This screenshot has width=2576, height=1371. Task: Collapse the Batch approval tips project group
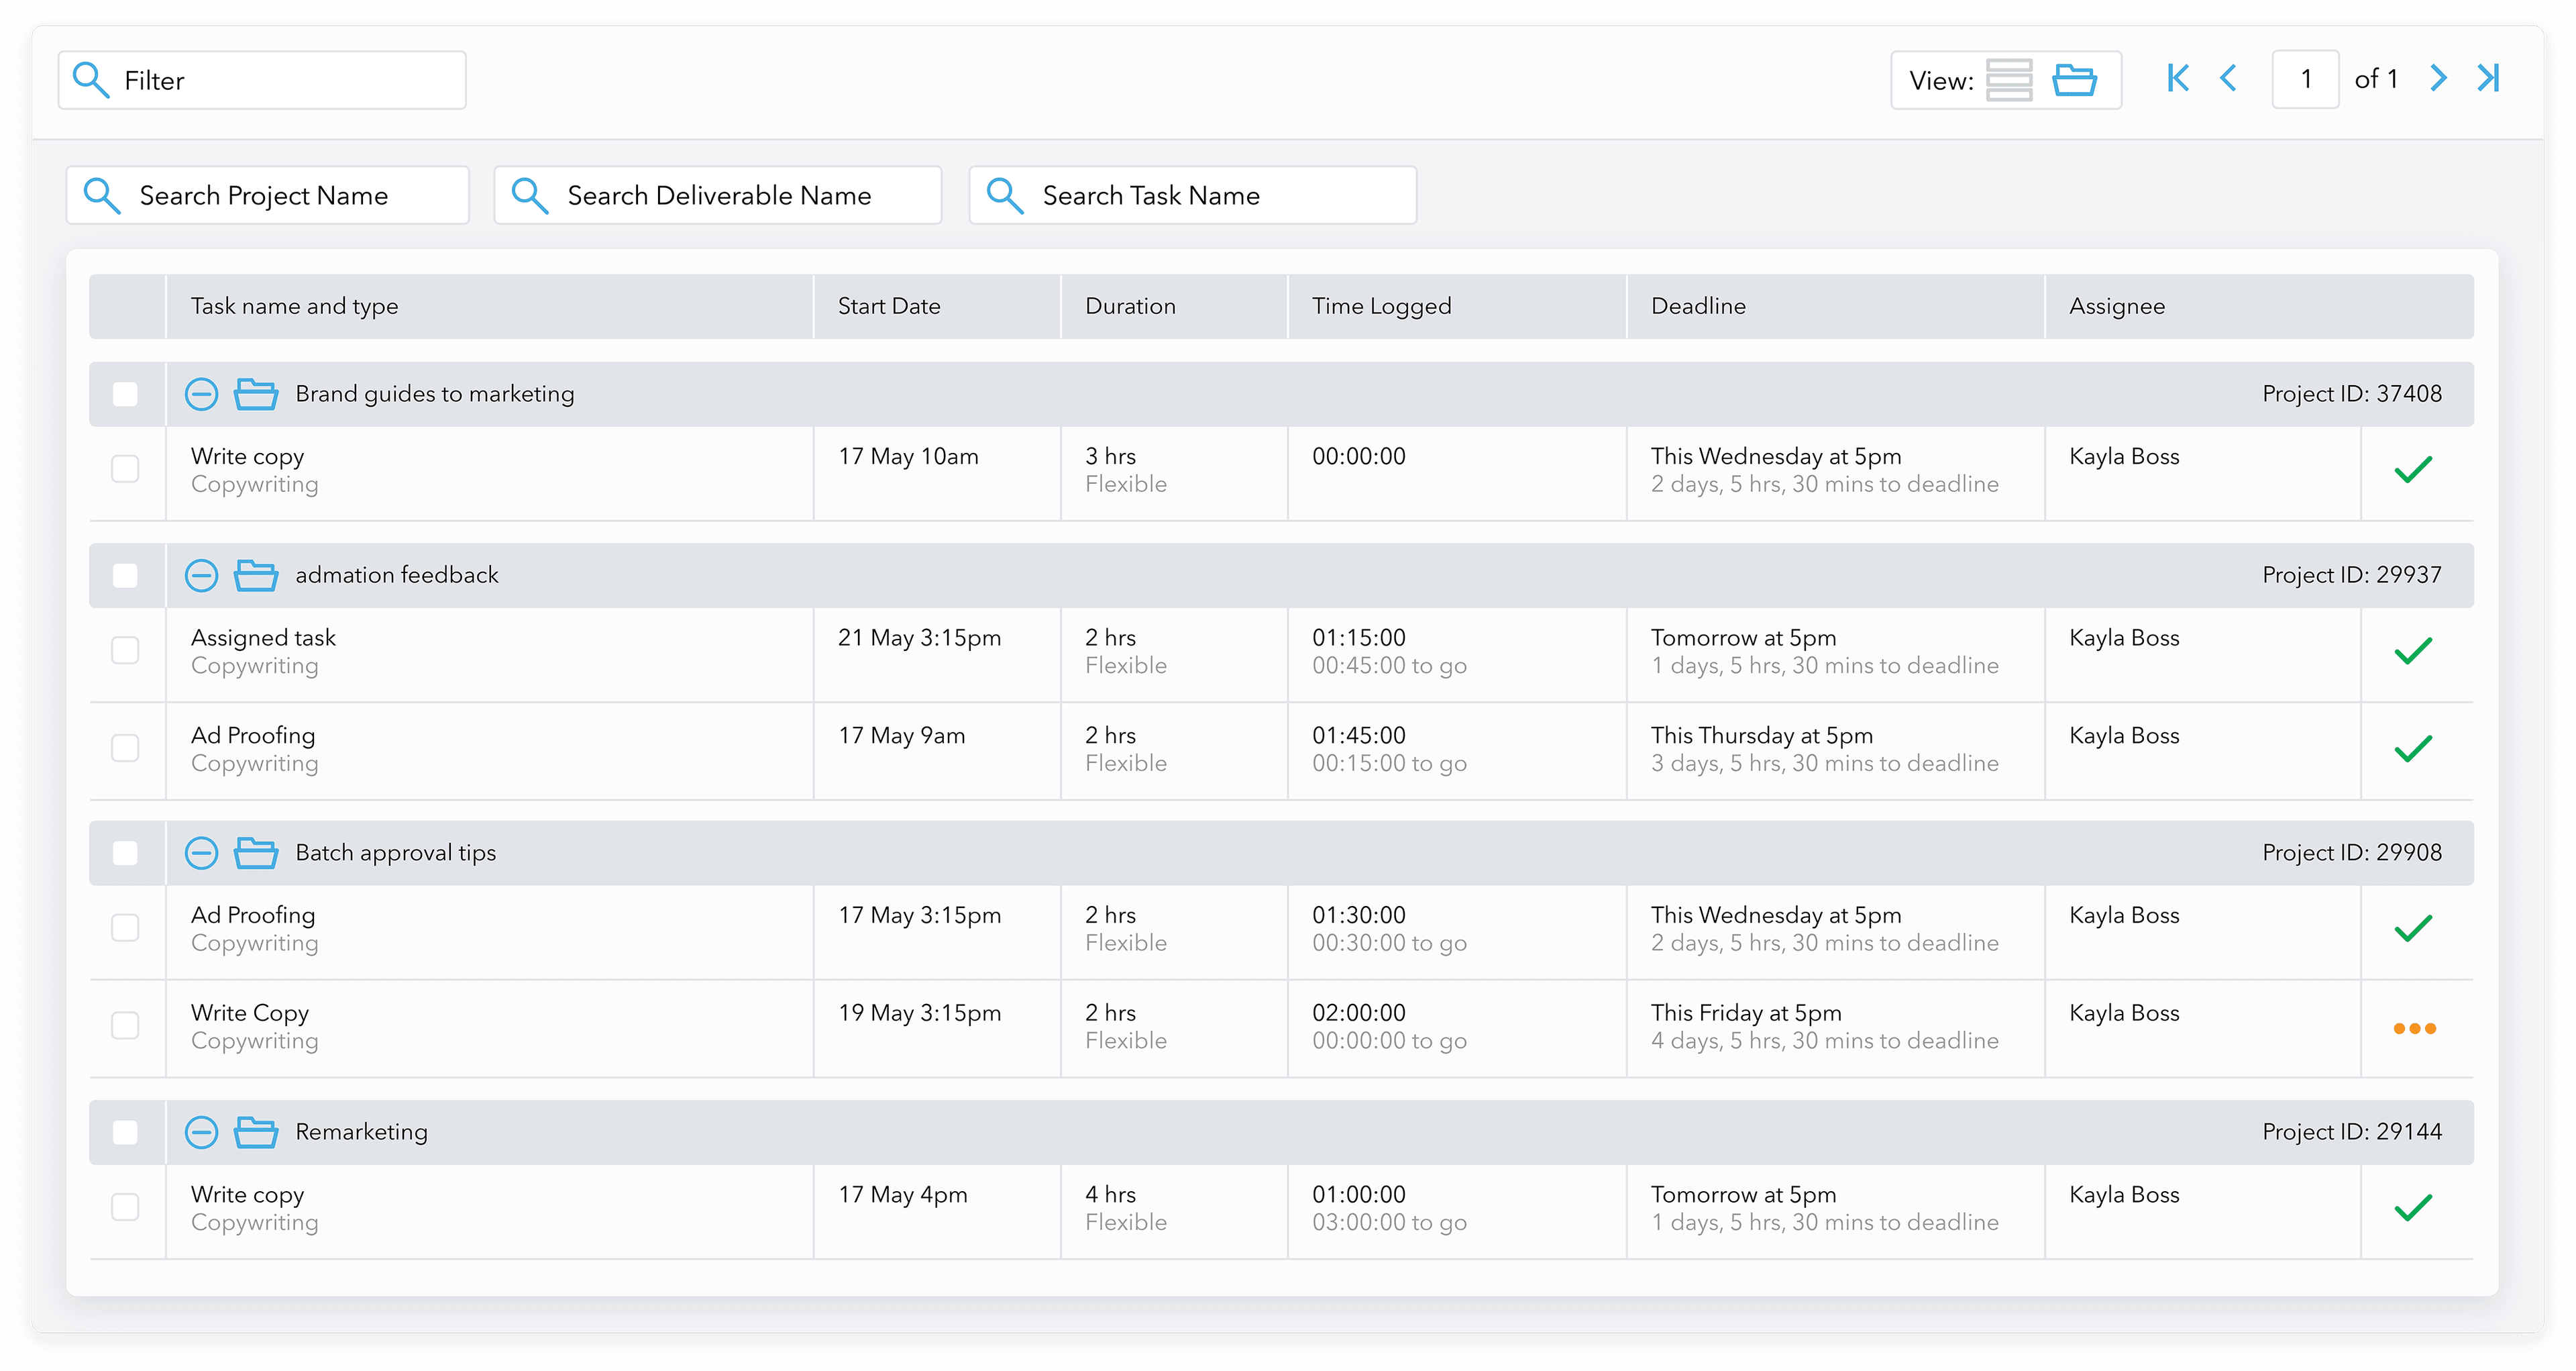[201, 853]
